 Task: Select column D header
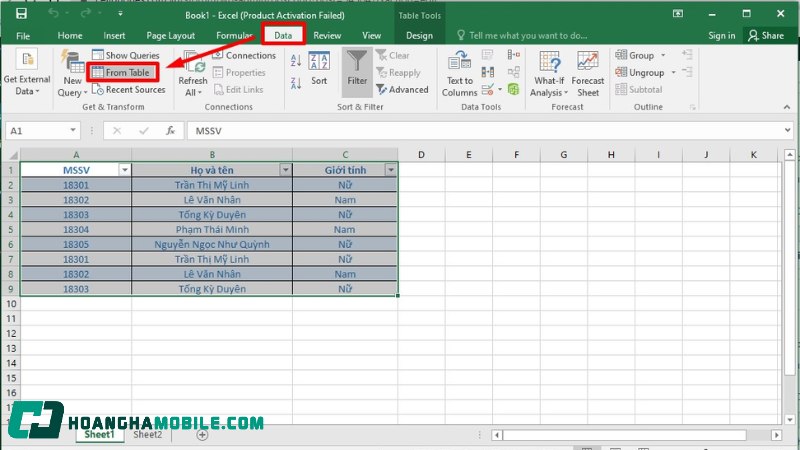coord(421,155)
